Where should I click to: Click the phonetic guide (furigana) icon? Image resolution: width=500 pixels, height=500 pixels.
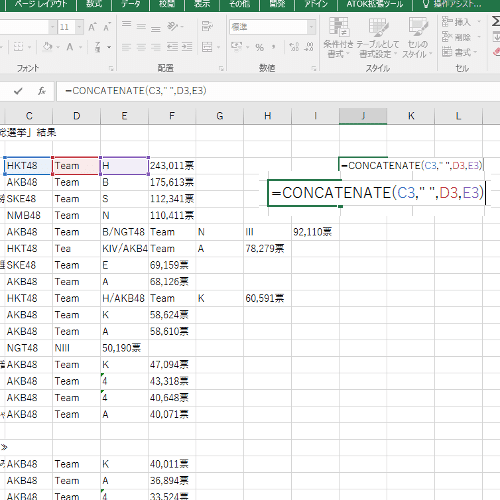pos(98,47)
